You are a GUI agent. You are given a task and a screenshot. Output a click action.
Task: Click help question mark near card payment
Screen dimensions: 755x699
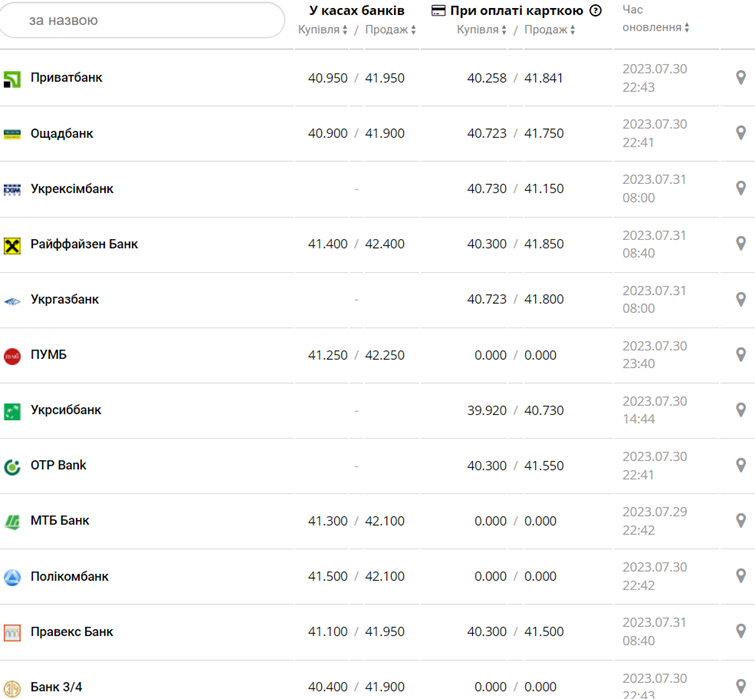click(596, 11)
